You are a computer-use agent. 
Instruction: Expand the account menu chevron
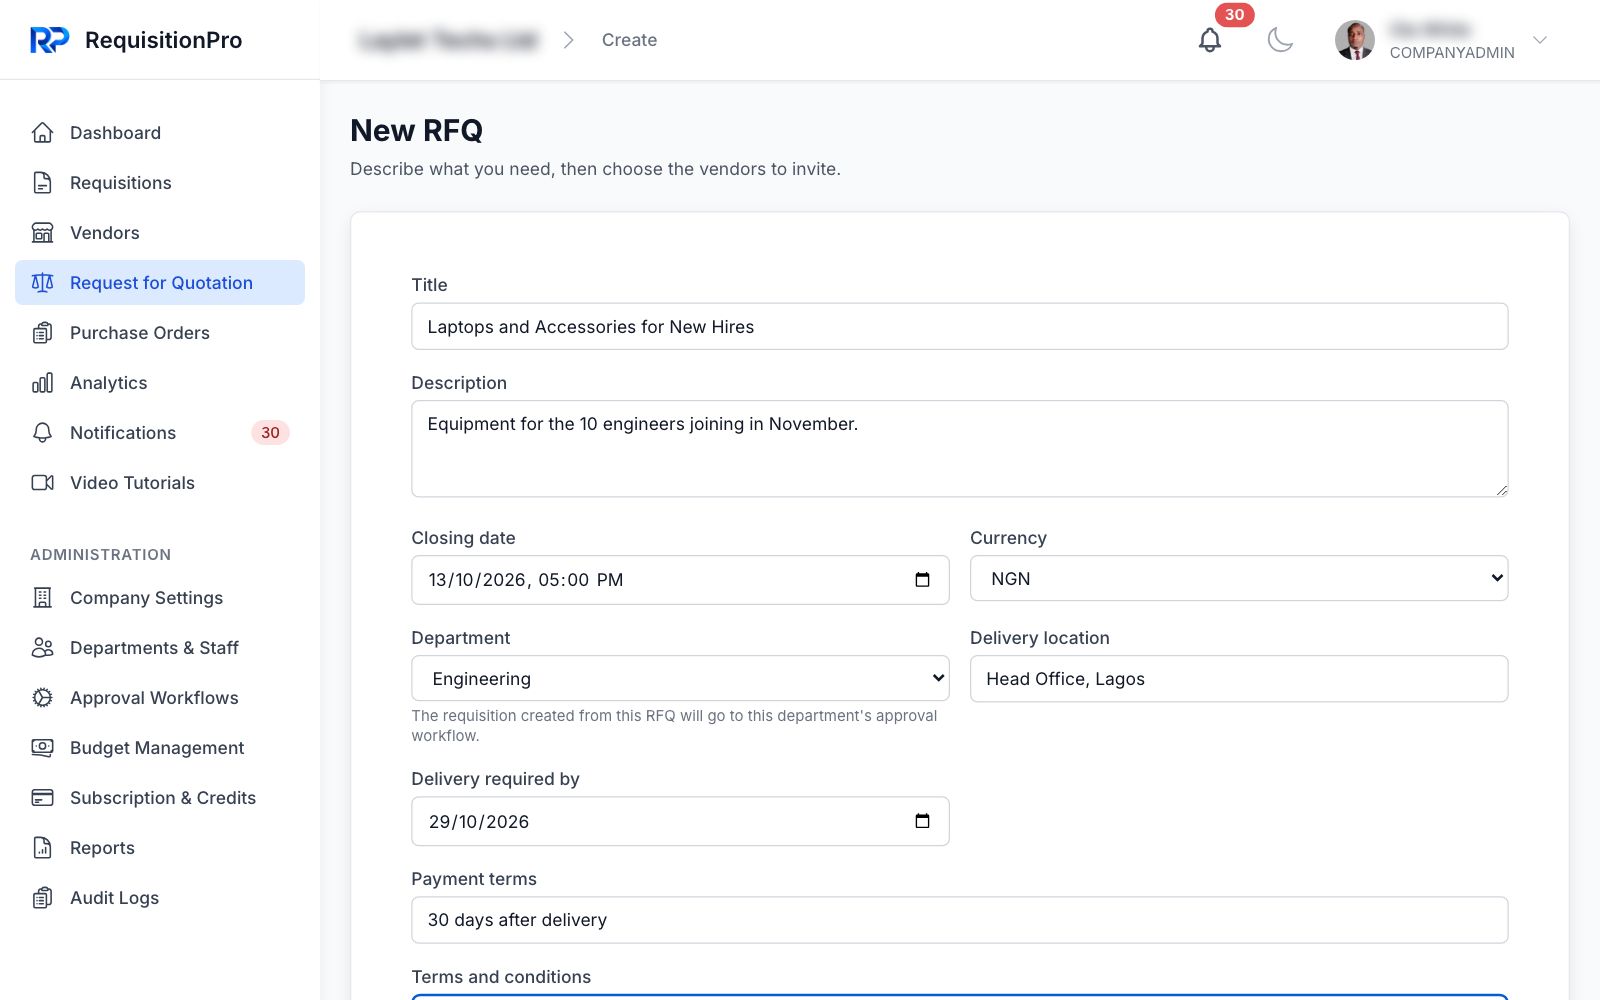[1540, 40]
